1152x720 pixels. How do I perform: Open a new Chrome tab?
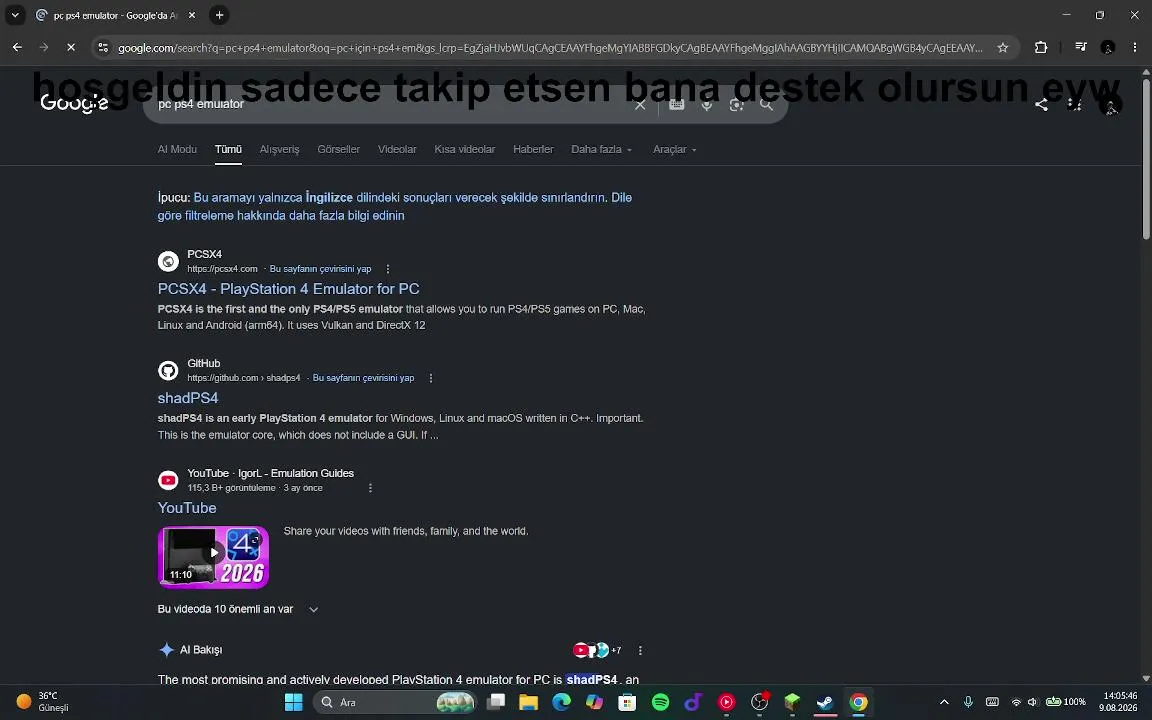point(219,15)
